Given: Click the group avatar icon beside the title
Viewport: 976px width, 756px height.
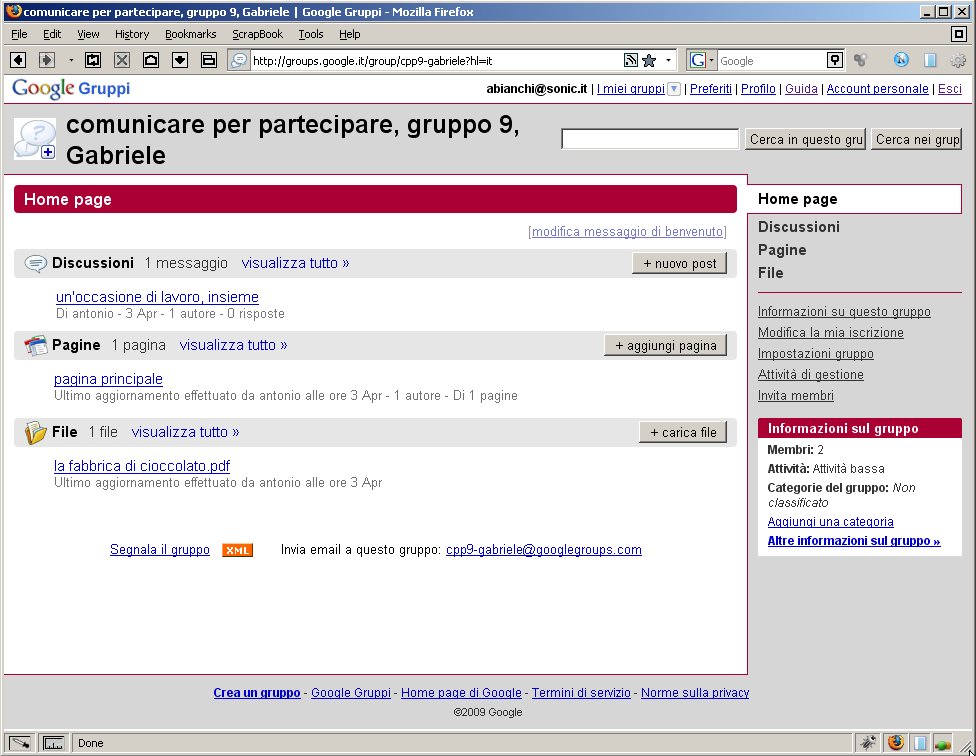Looking at the screenshot, I should (x=35, y=139).
